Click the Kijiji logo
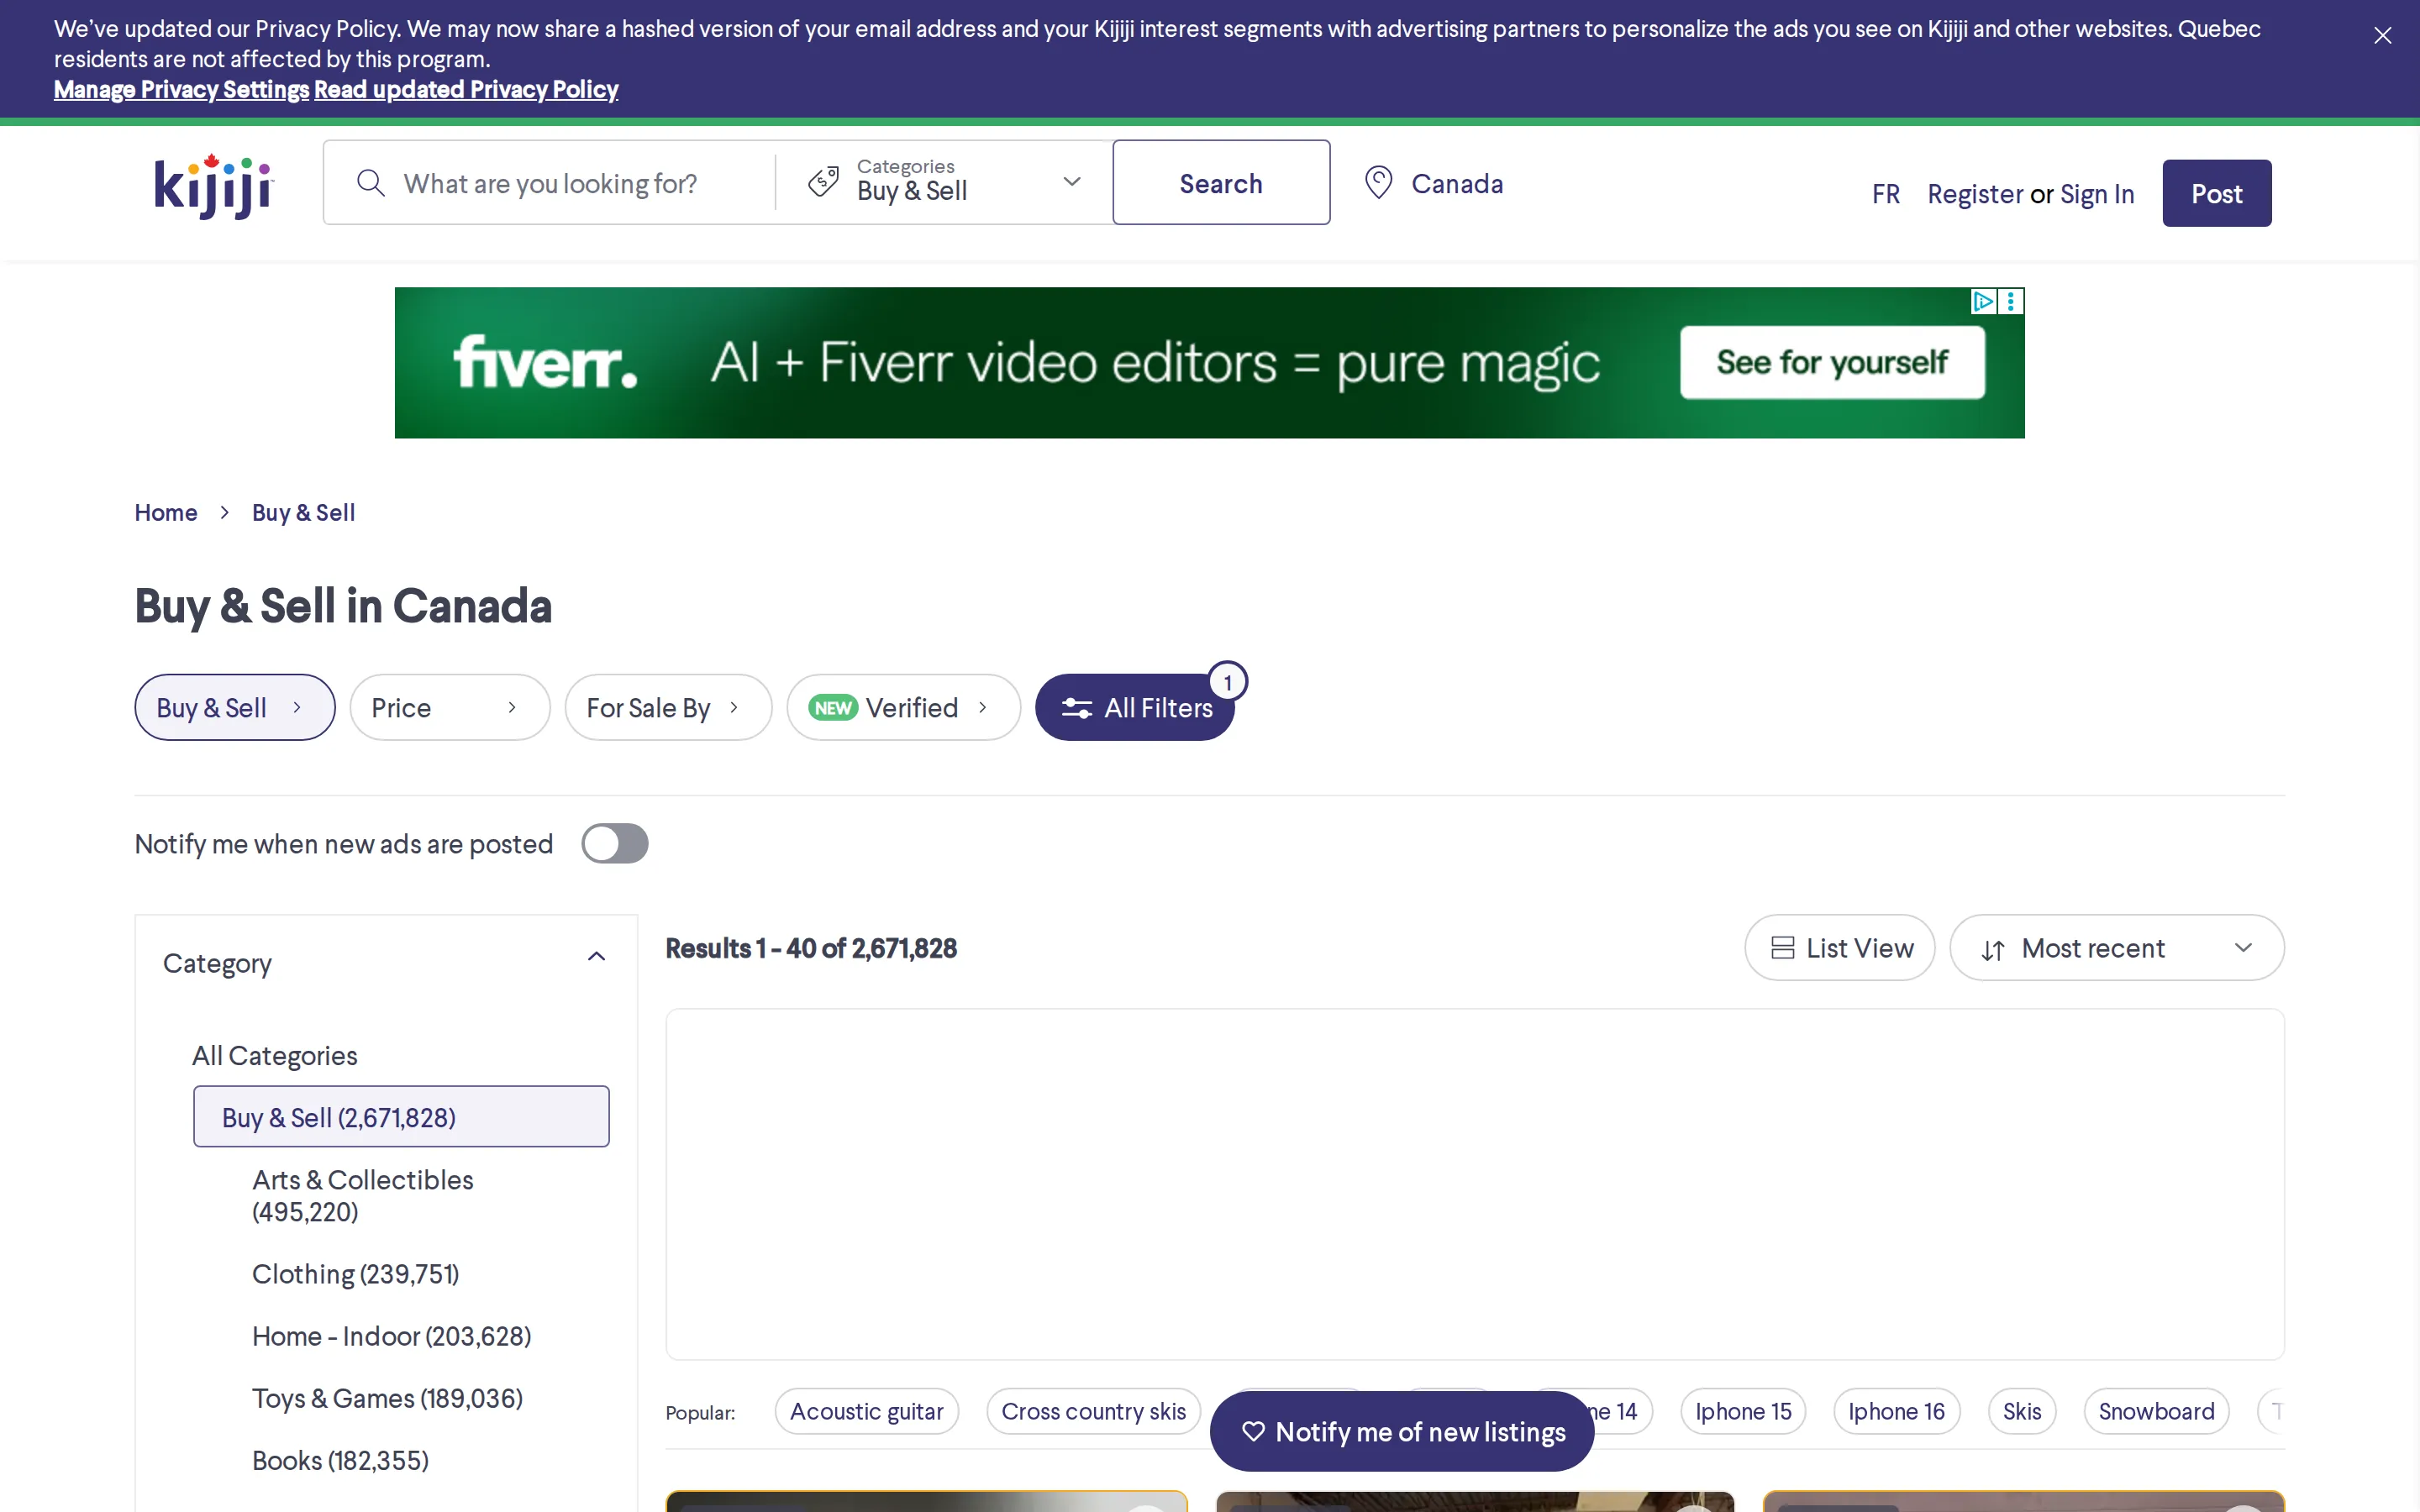 (213, 186)
